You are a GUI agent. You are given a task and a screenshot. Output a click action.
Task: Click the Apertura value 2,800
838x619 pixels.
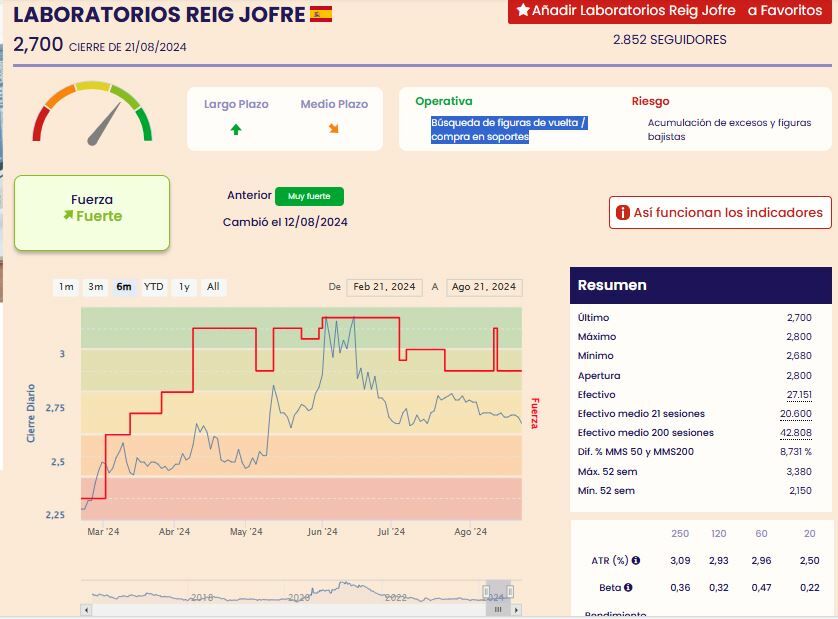799,376
